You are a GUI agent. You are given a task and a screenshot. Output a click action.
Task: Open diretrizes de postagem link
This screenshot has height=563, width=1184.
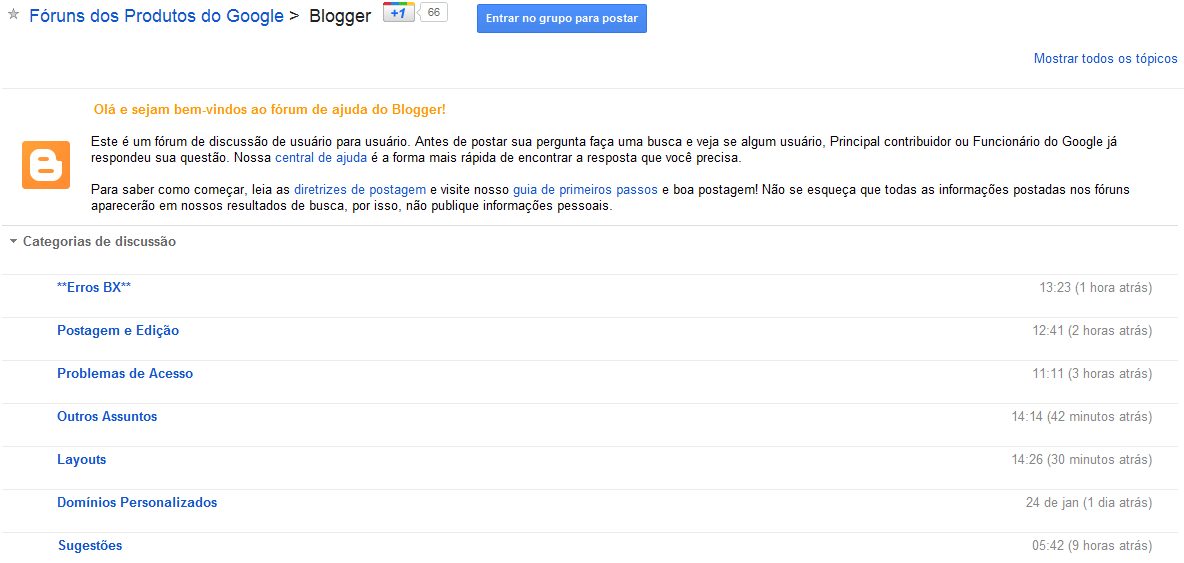coord(360,189)
